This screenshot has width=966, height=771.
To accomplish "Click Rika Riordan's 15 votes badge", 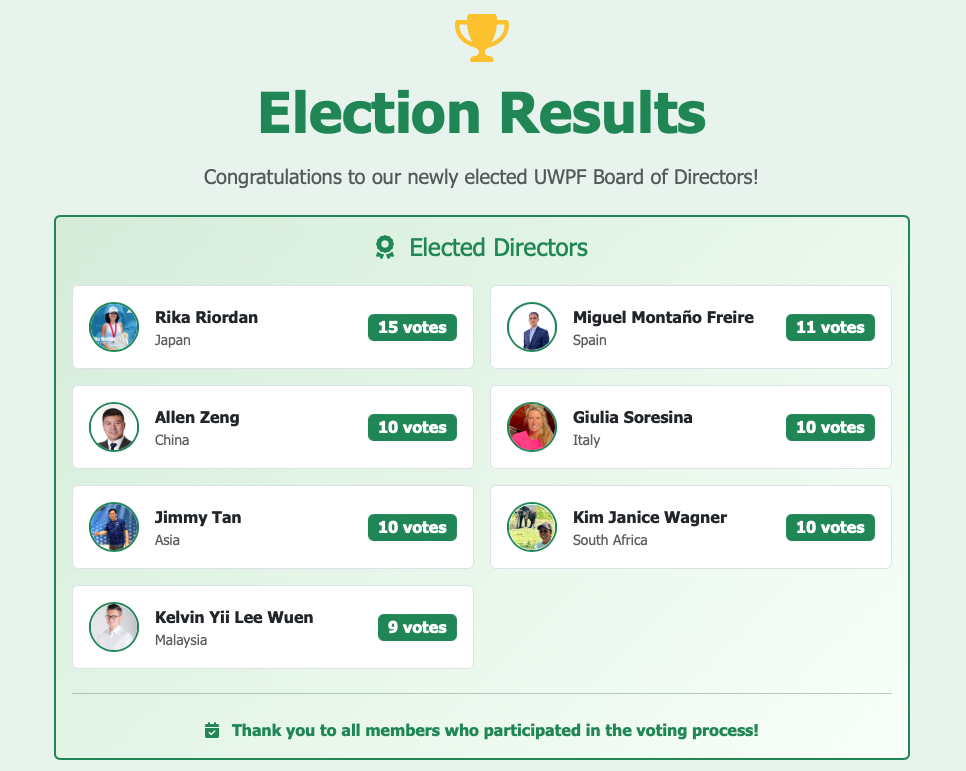I will 412,327.
